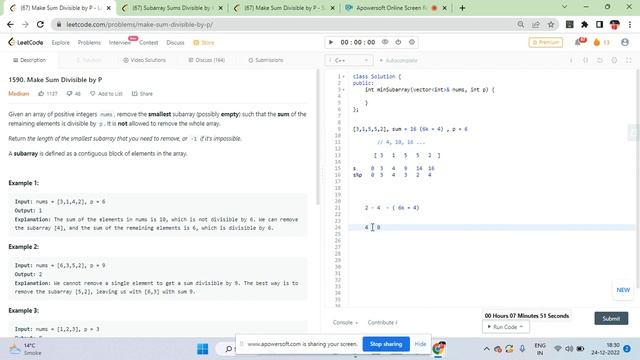Open the Store link
Viewport: 640px width, 360px height.
click(204, 42)
